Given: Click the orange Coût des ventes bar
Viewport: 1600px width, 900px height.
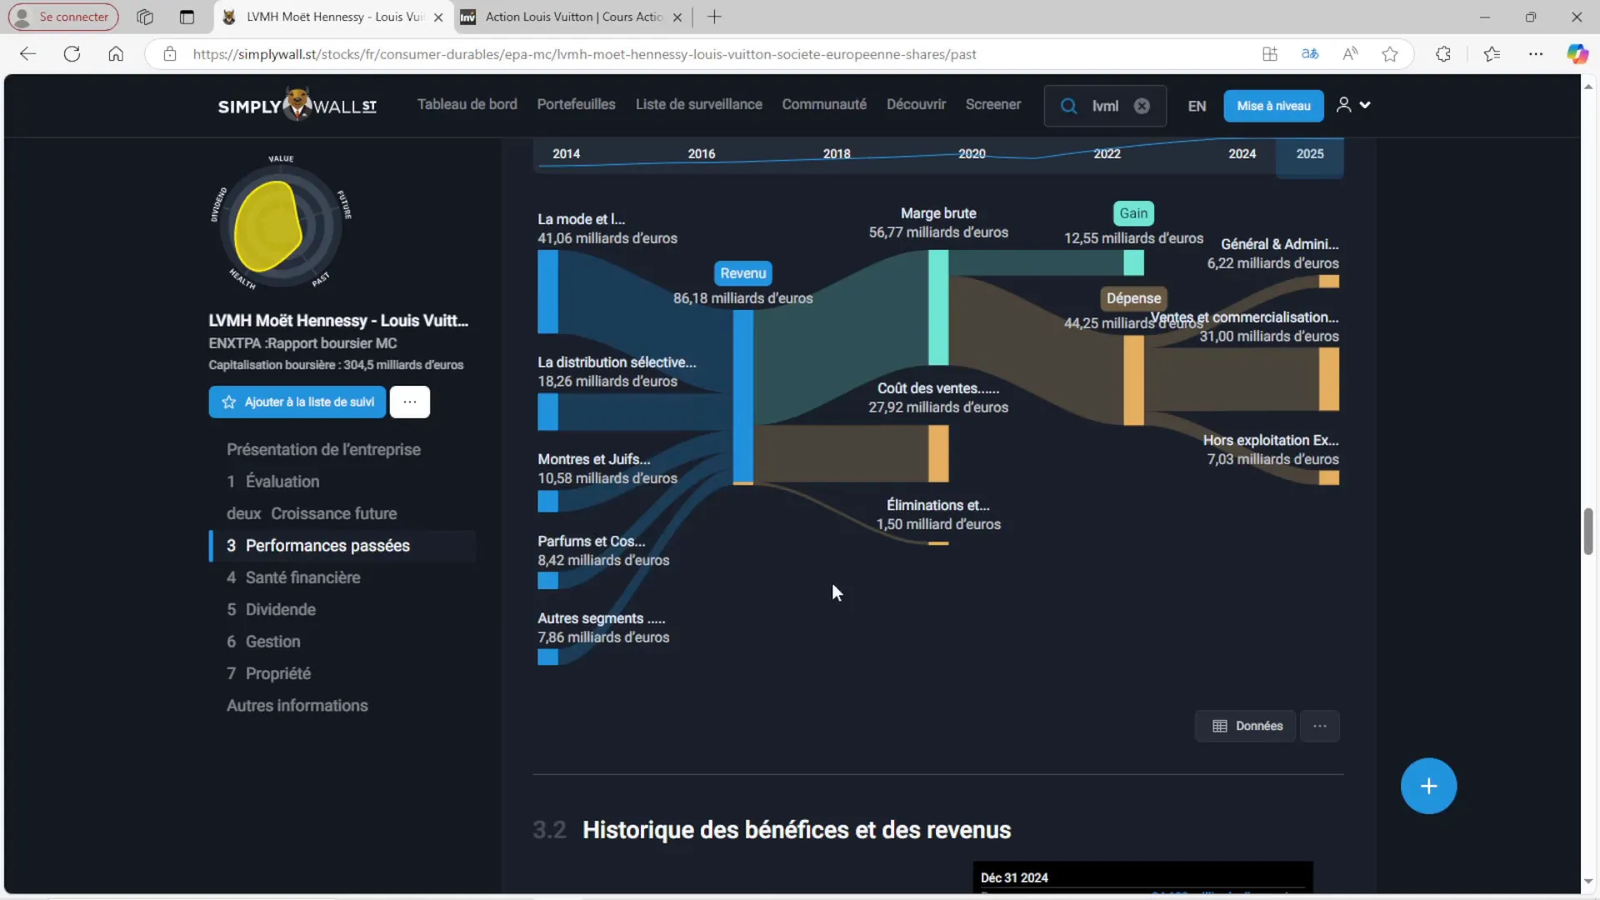Looking at the screenshot, I should 938,454.
